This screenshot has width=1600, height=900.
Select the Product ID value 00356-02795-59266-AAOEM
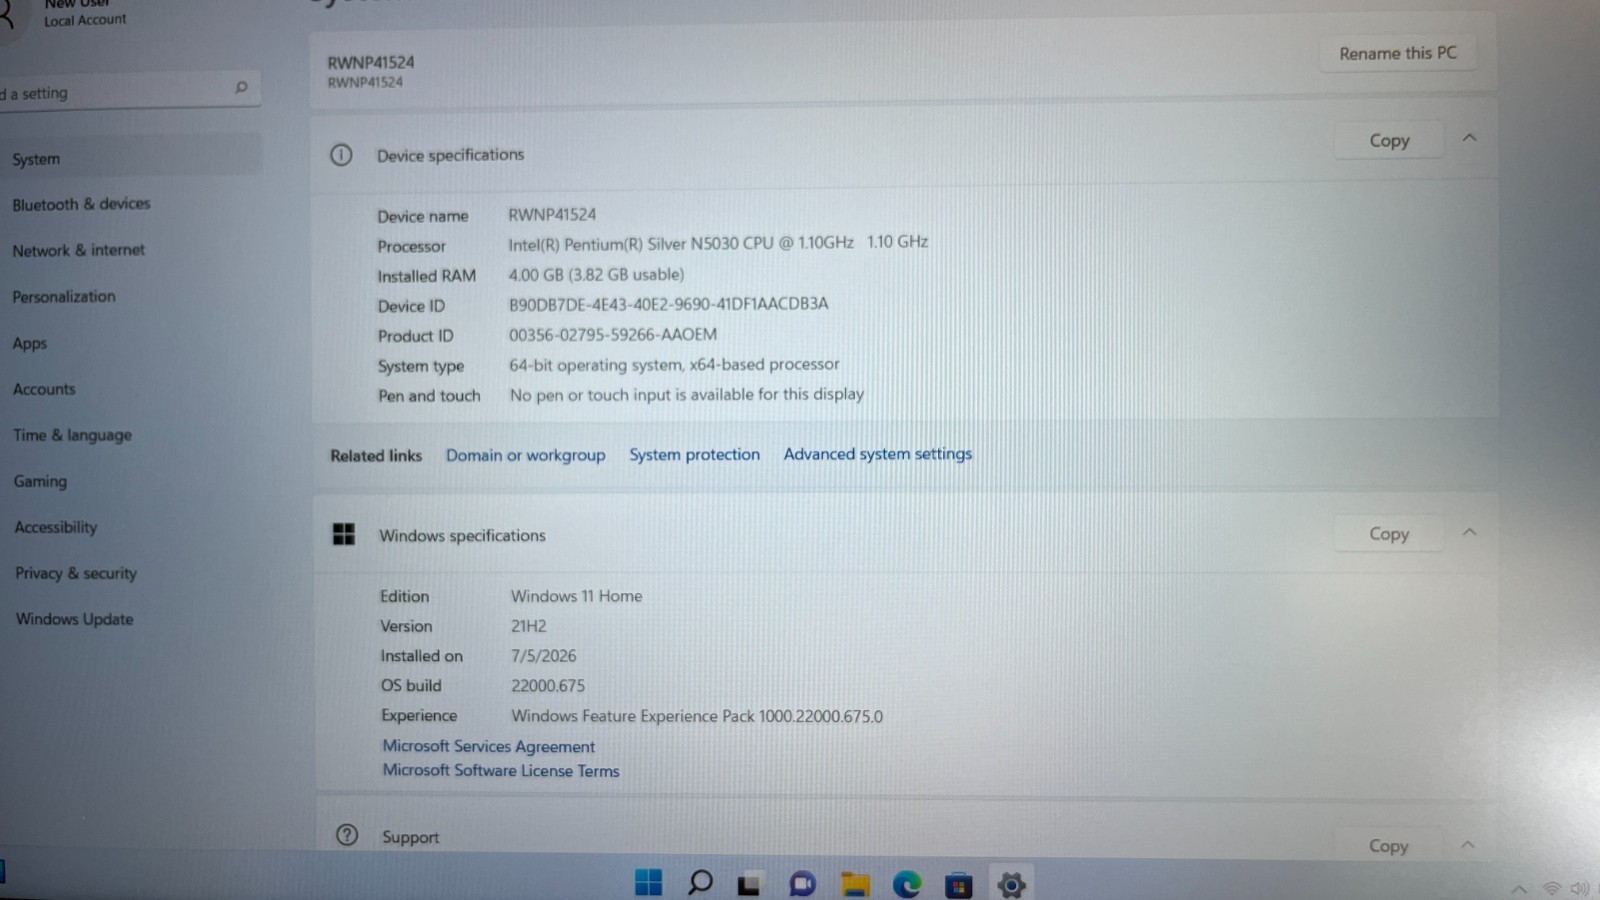tap(613, 335)
